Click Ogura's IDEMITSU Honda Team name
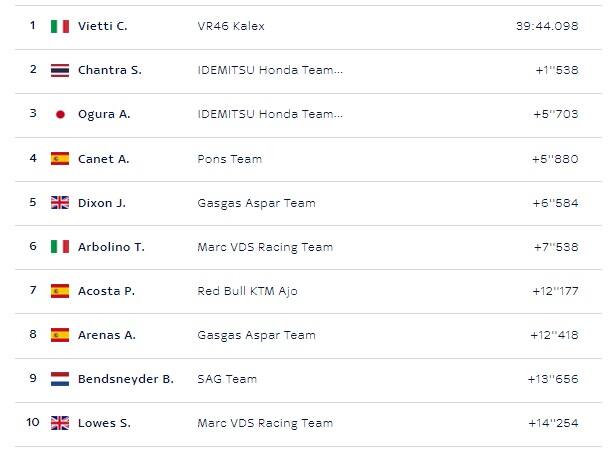This screenshot has width=609, height=453. 270,114
